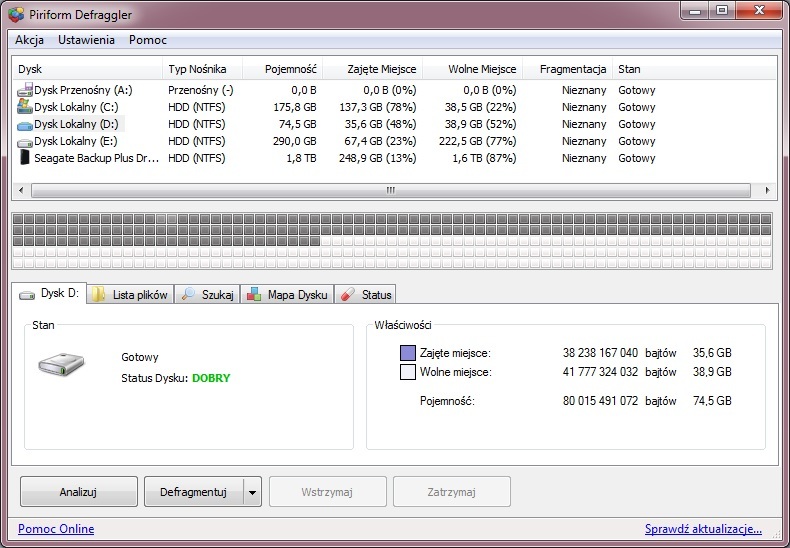Click the removable drive A: floppy icon
This screenshot has width=790, height=548.
(x=25, y=90)
